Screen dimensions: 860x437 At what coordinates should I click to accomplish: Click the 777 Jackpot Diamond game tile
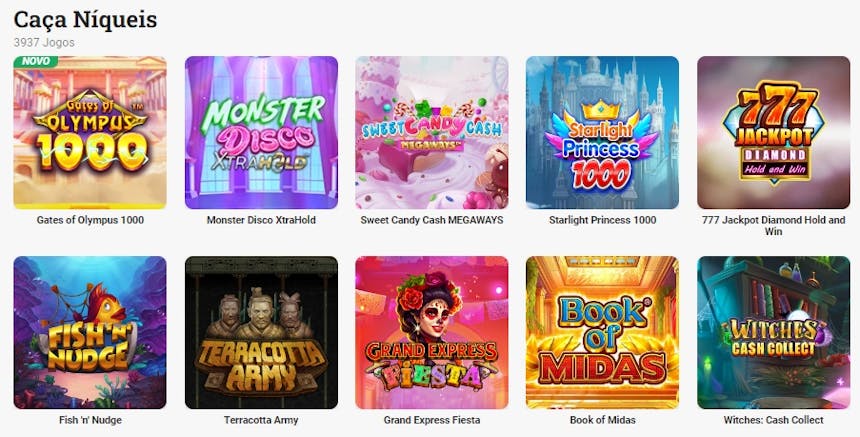pos(773,132)
